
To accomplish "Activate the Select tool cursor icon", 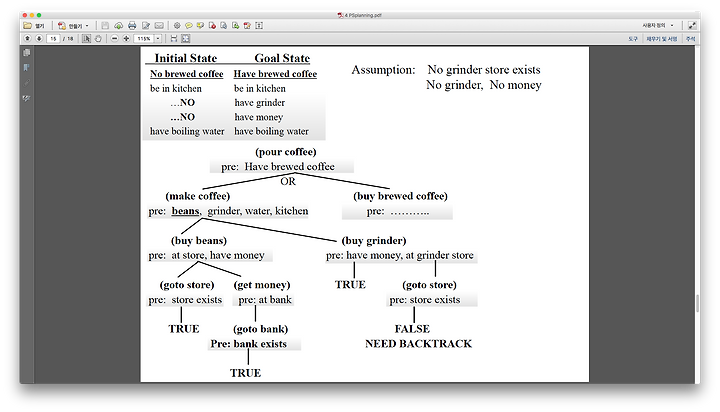I will (86, 39).
